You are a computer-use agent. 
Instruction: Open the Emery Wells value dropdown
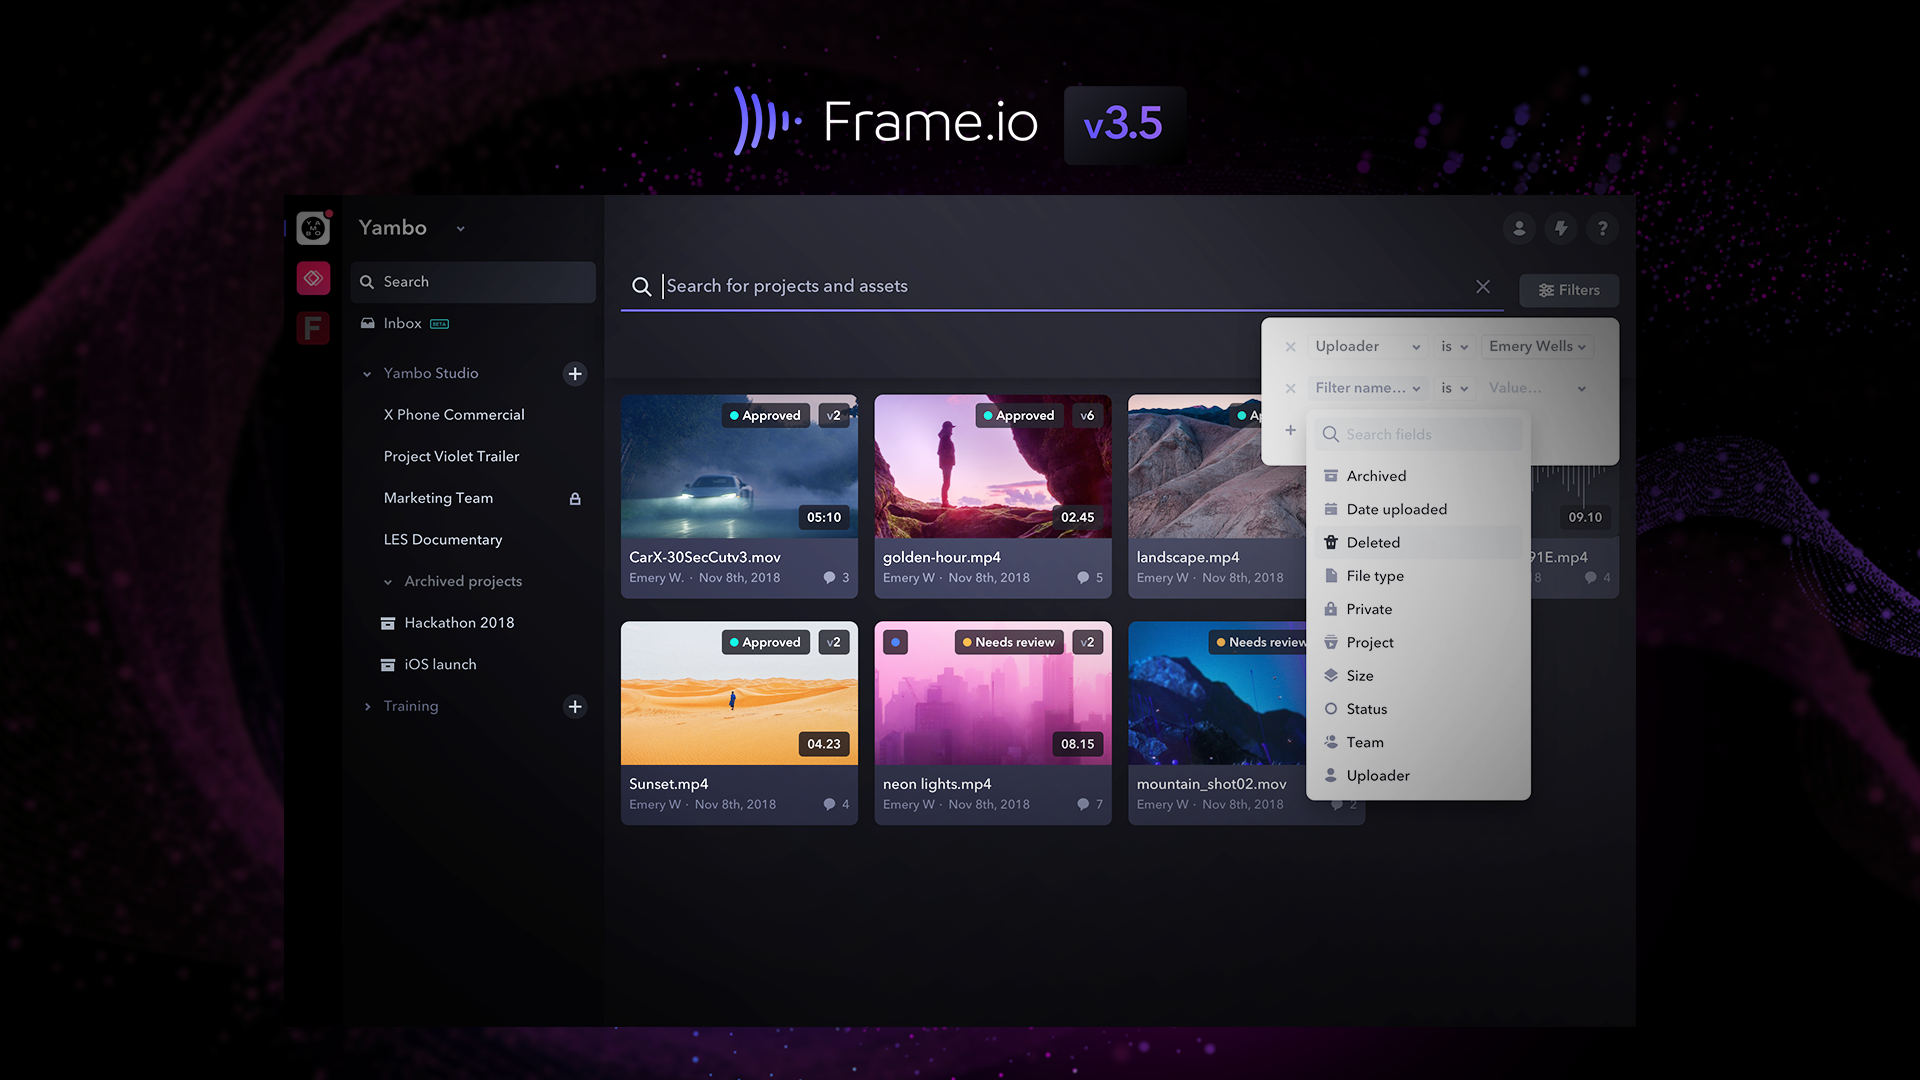1536,347
